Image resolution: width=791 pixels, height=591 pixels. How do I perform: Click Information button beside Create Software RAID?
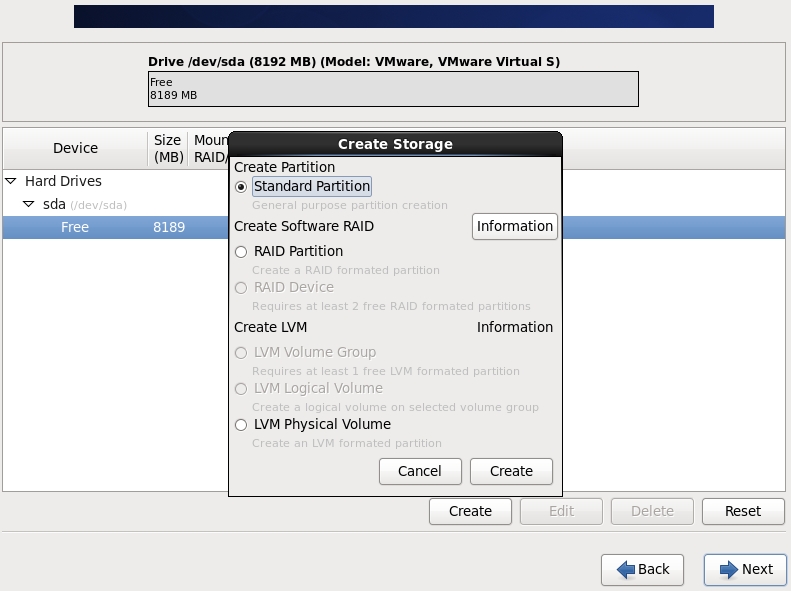pyautogui.click(x=515, y=226)
